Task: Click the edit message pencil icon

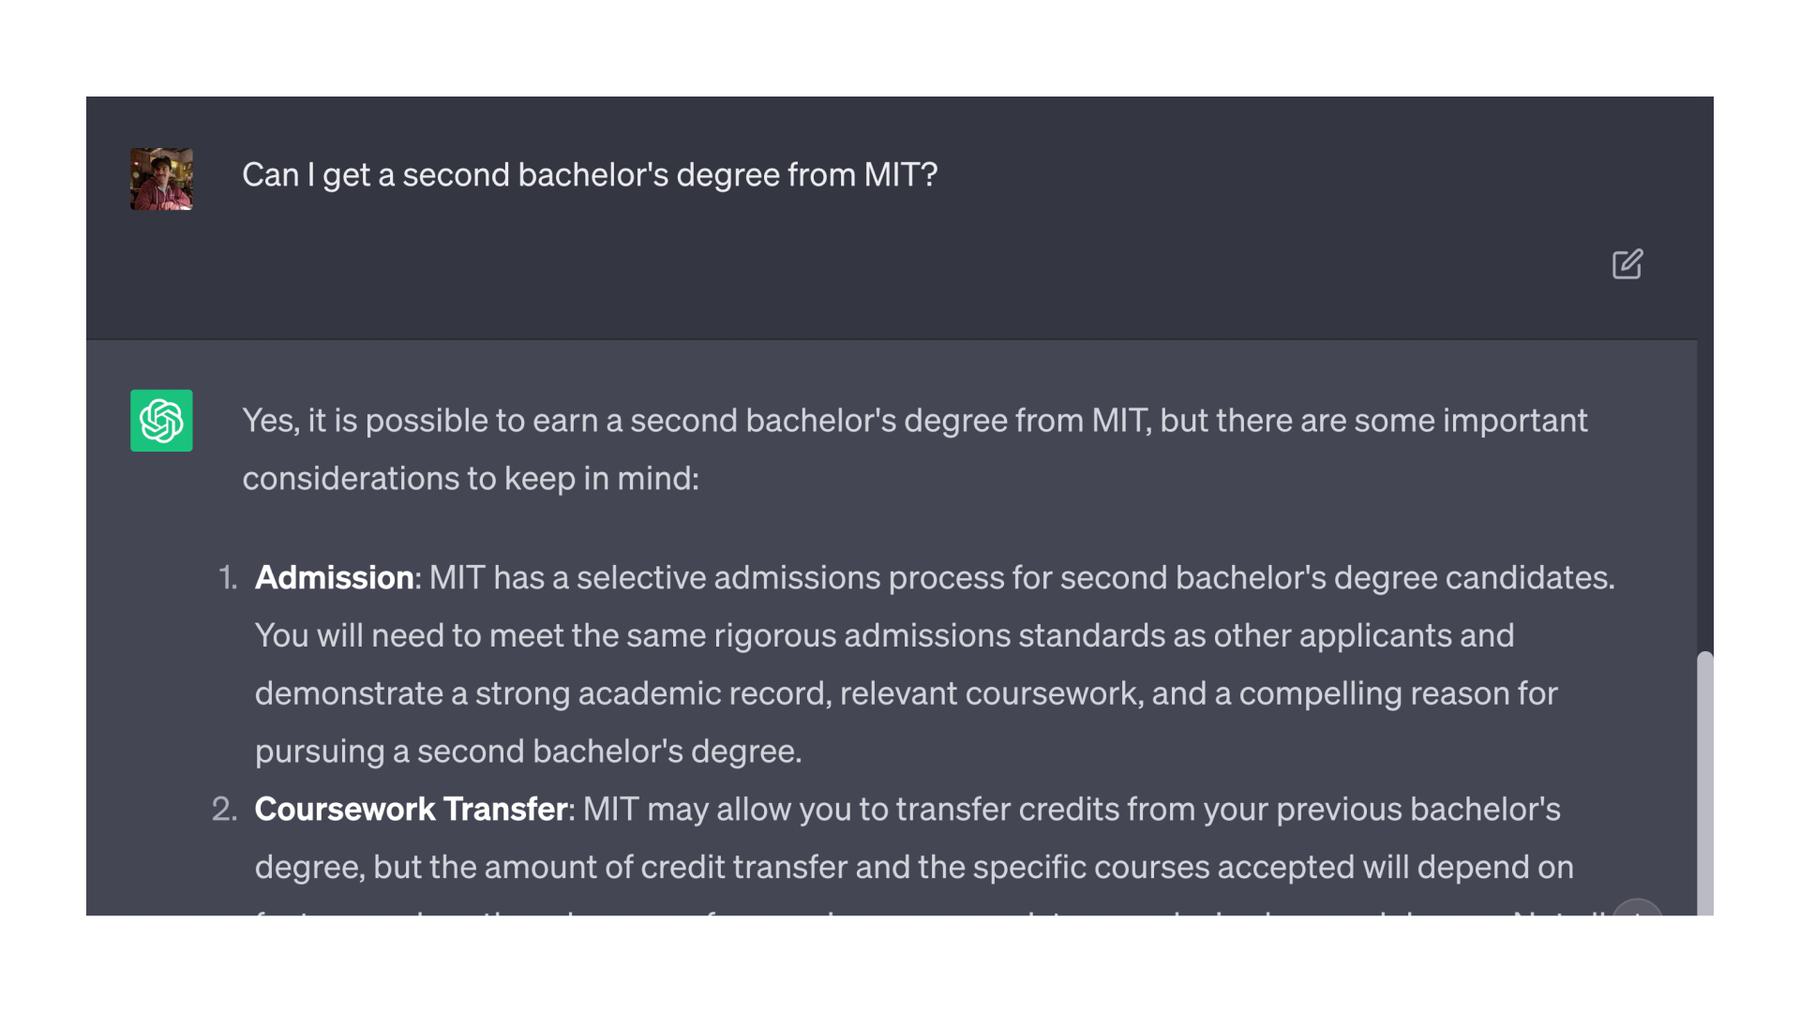Action: point(1627,264)
